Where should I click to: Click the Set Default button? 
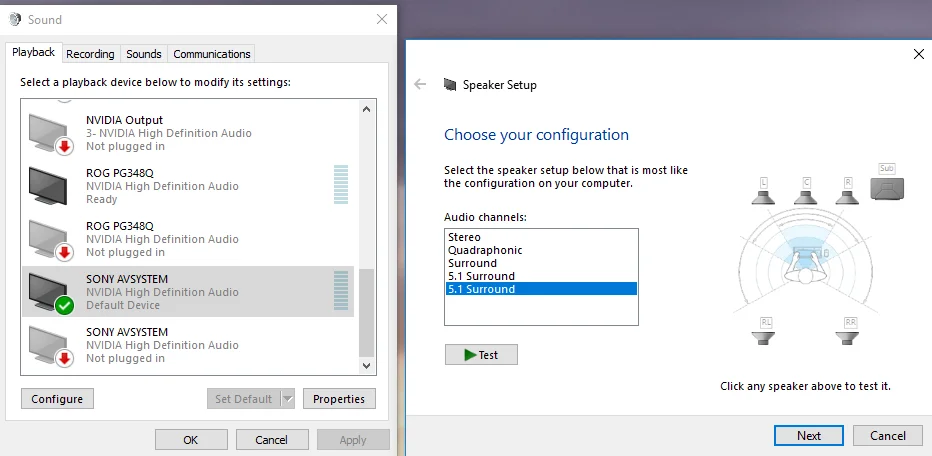[x=244, y=399]
